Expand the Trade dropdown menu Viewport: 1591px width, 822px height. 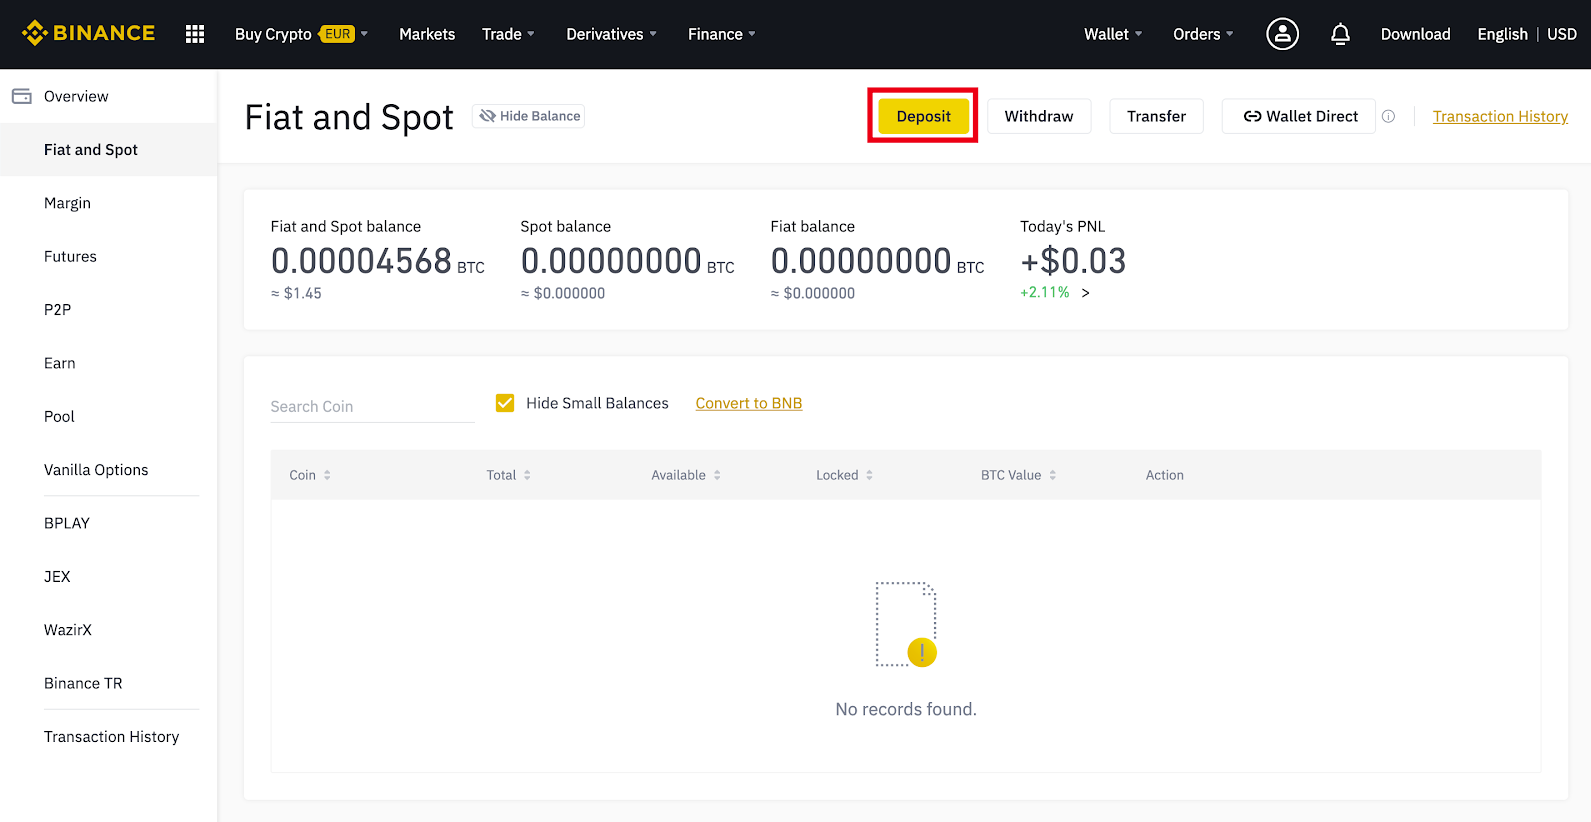508,34
